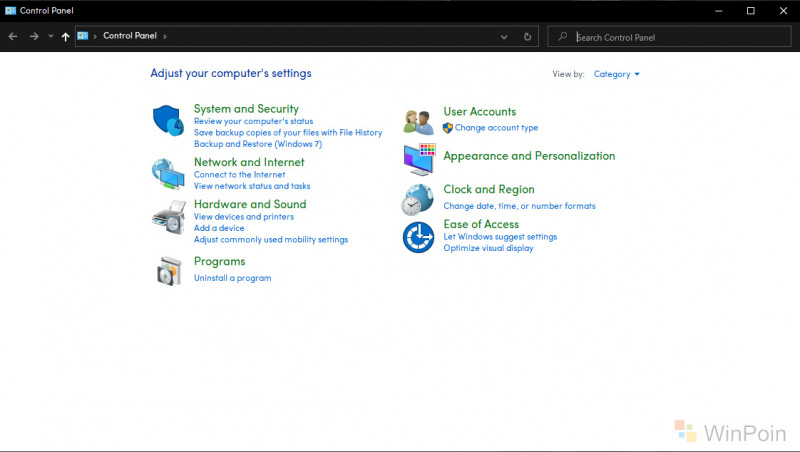Viewport: 800px width, 452px height.
Task: Open the Clock and Region heading
Action: click(x=489, y=190)
